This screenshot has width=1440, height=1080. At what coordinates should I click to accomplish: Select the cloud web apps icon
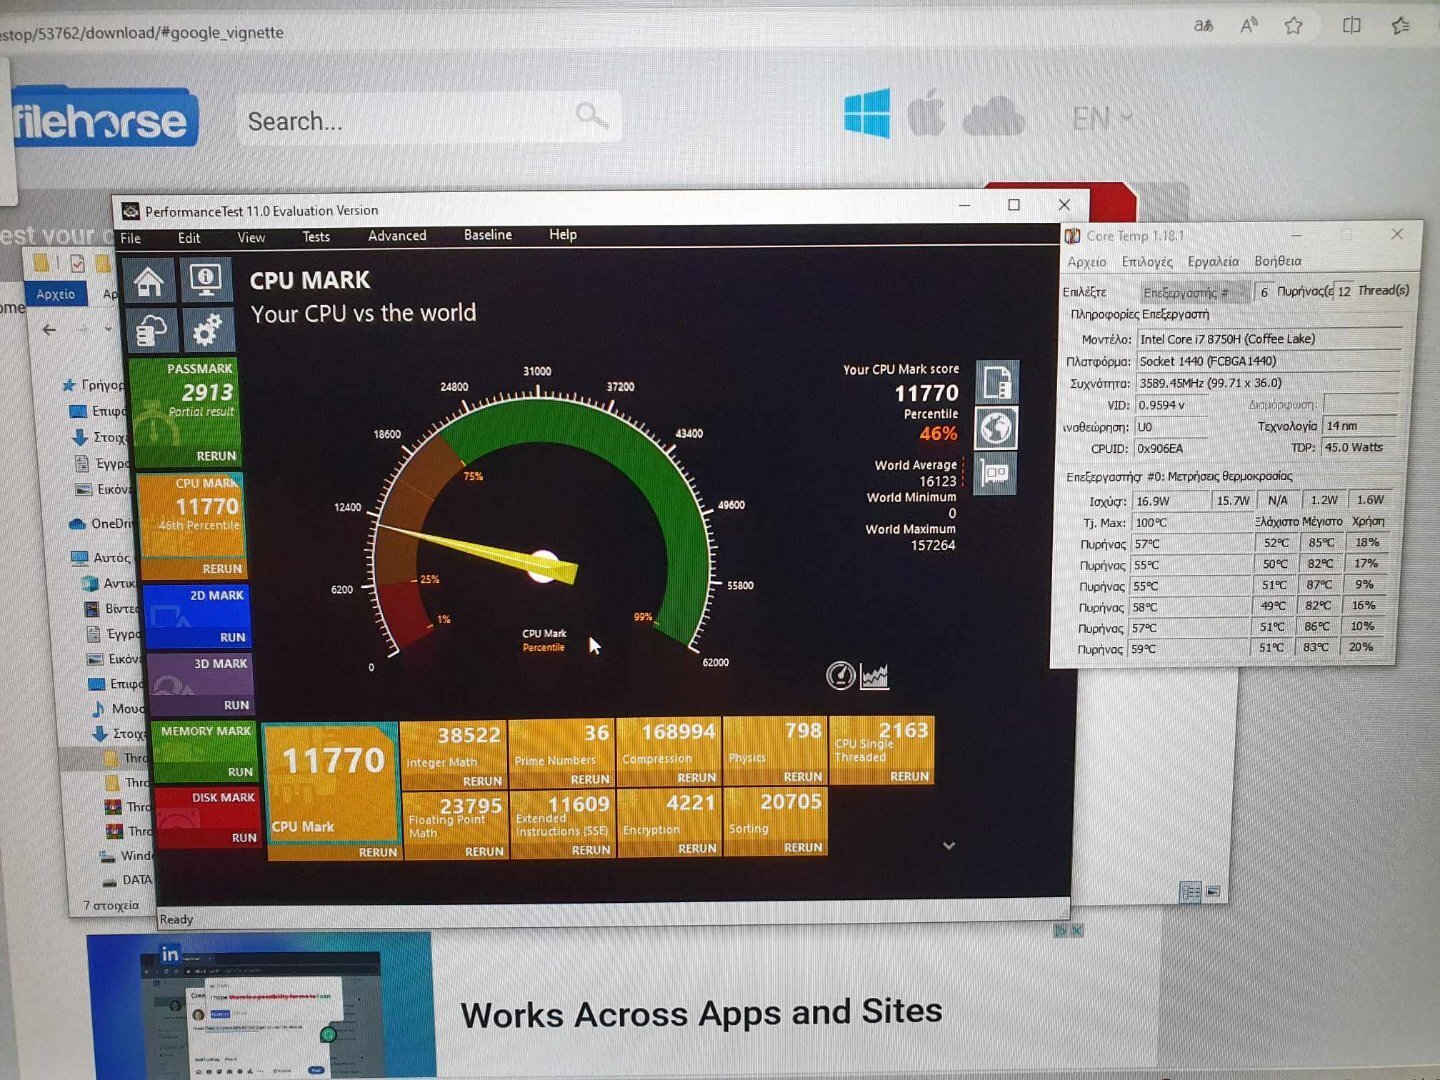tap(993, 117)
